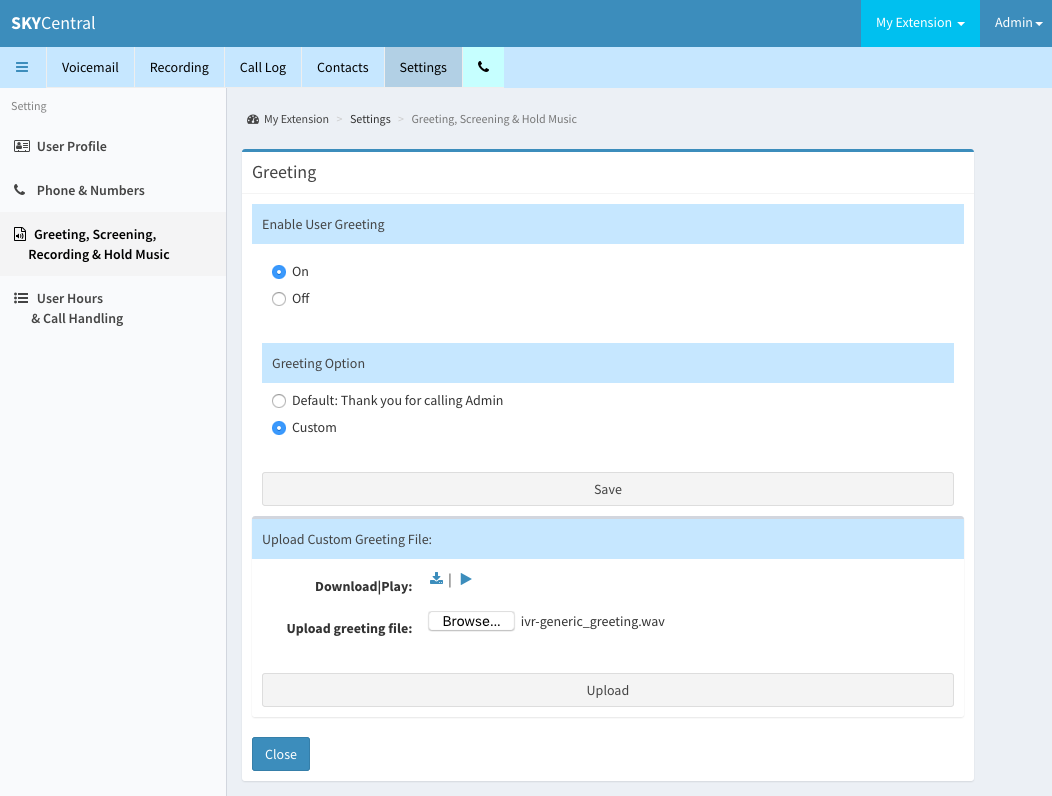
Task: Open User Profile settings
Action: click(113, 146)
